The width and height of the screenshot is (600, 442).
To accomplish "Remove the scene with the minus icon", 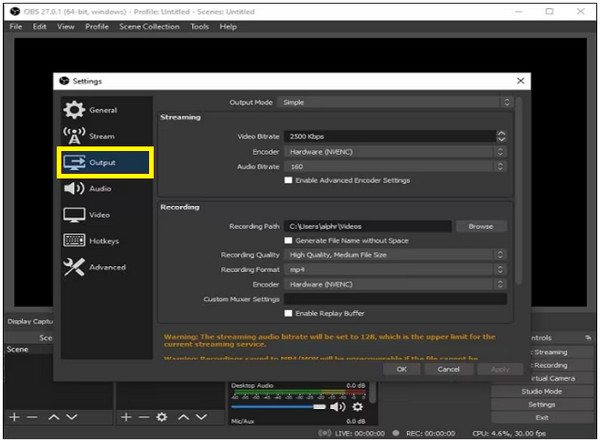I will [x=32, y=417].
